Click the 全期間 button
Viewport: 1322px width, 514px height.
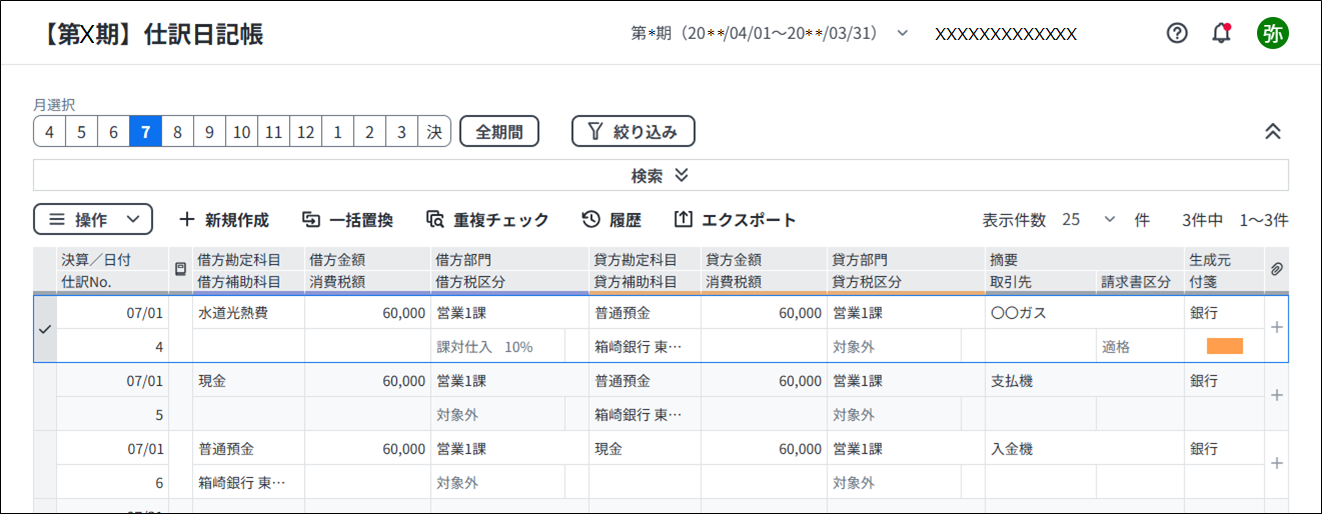499,131
